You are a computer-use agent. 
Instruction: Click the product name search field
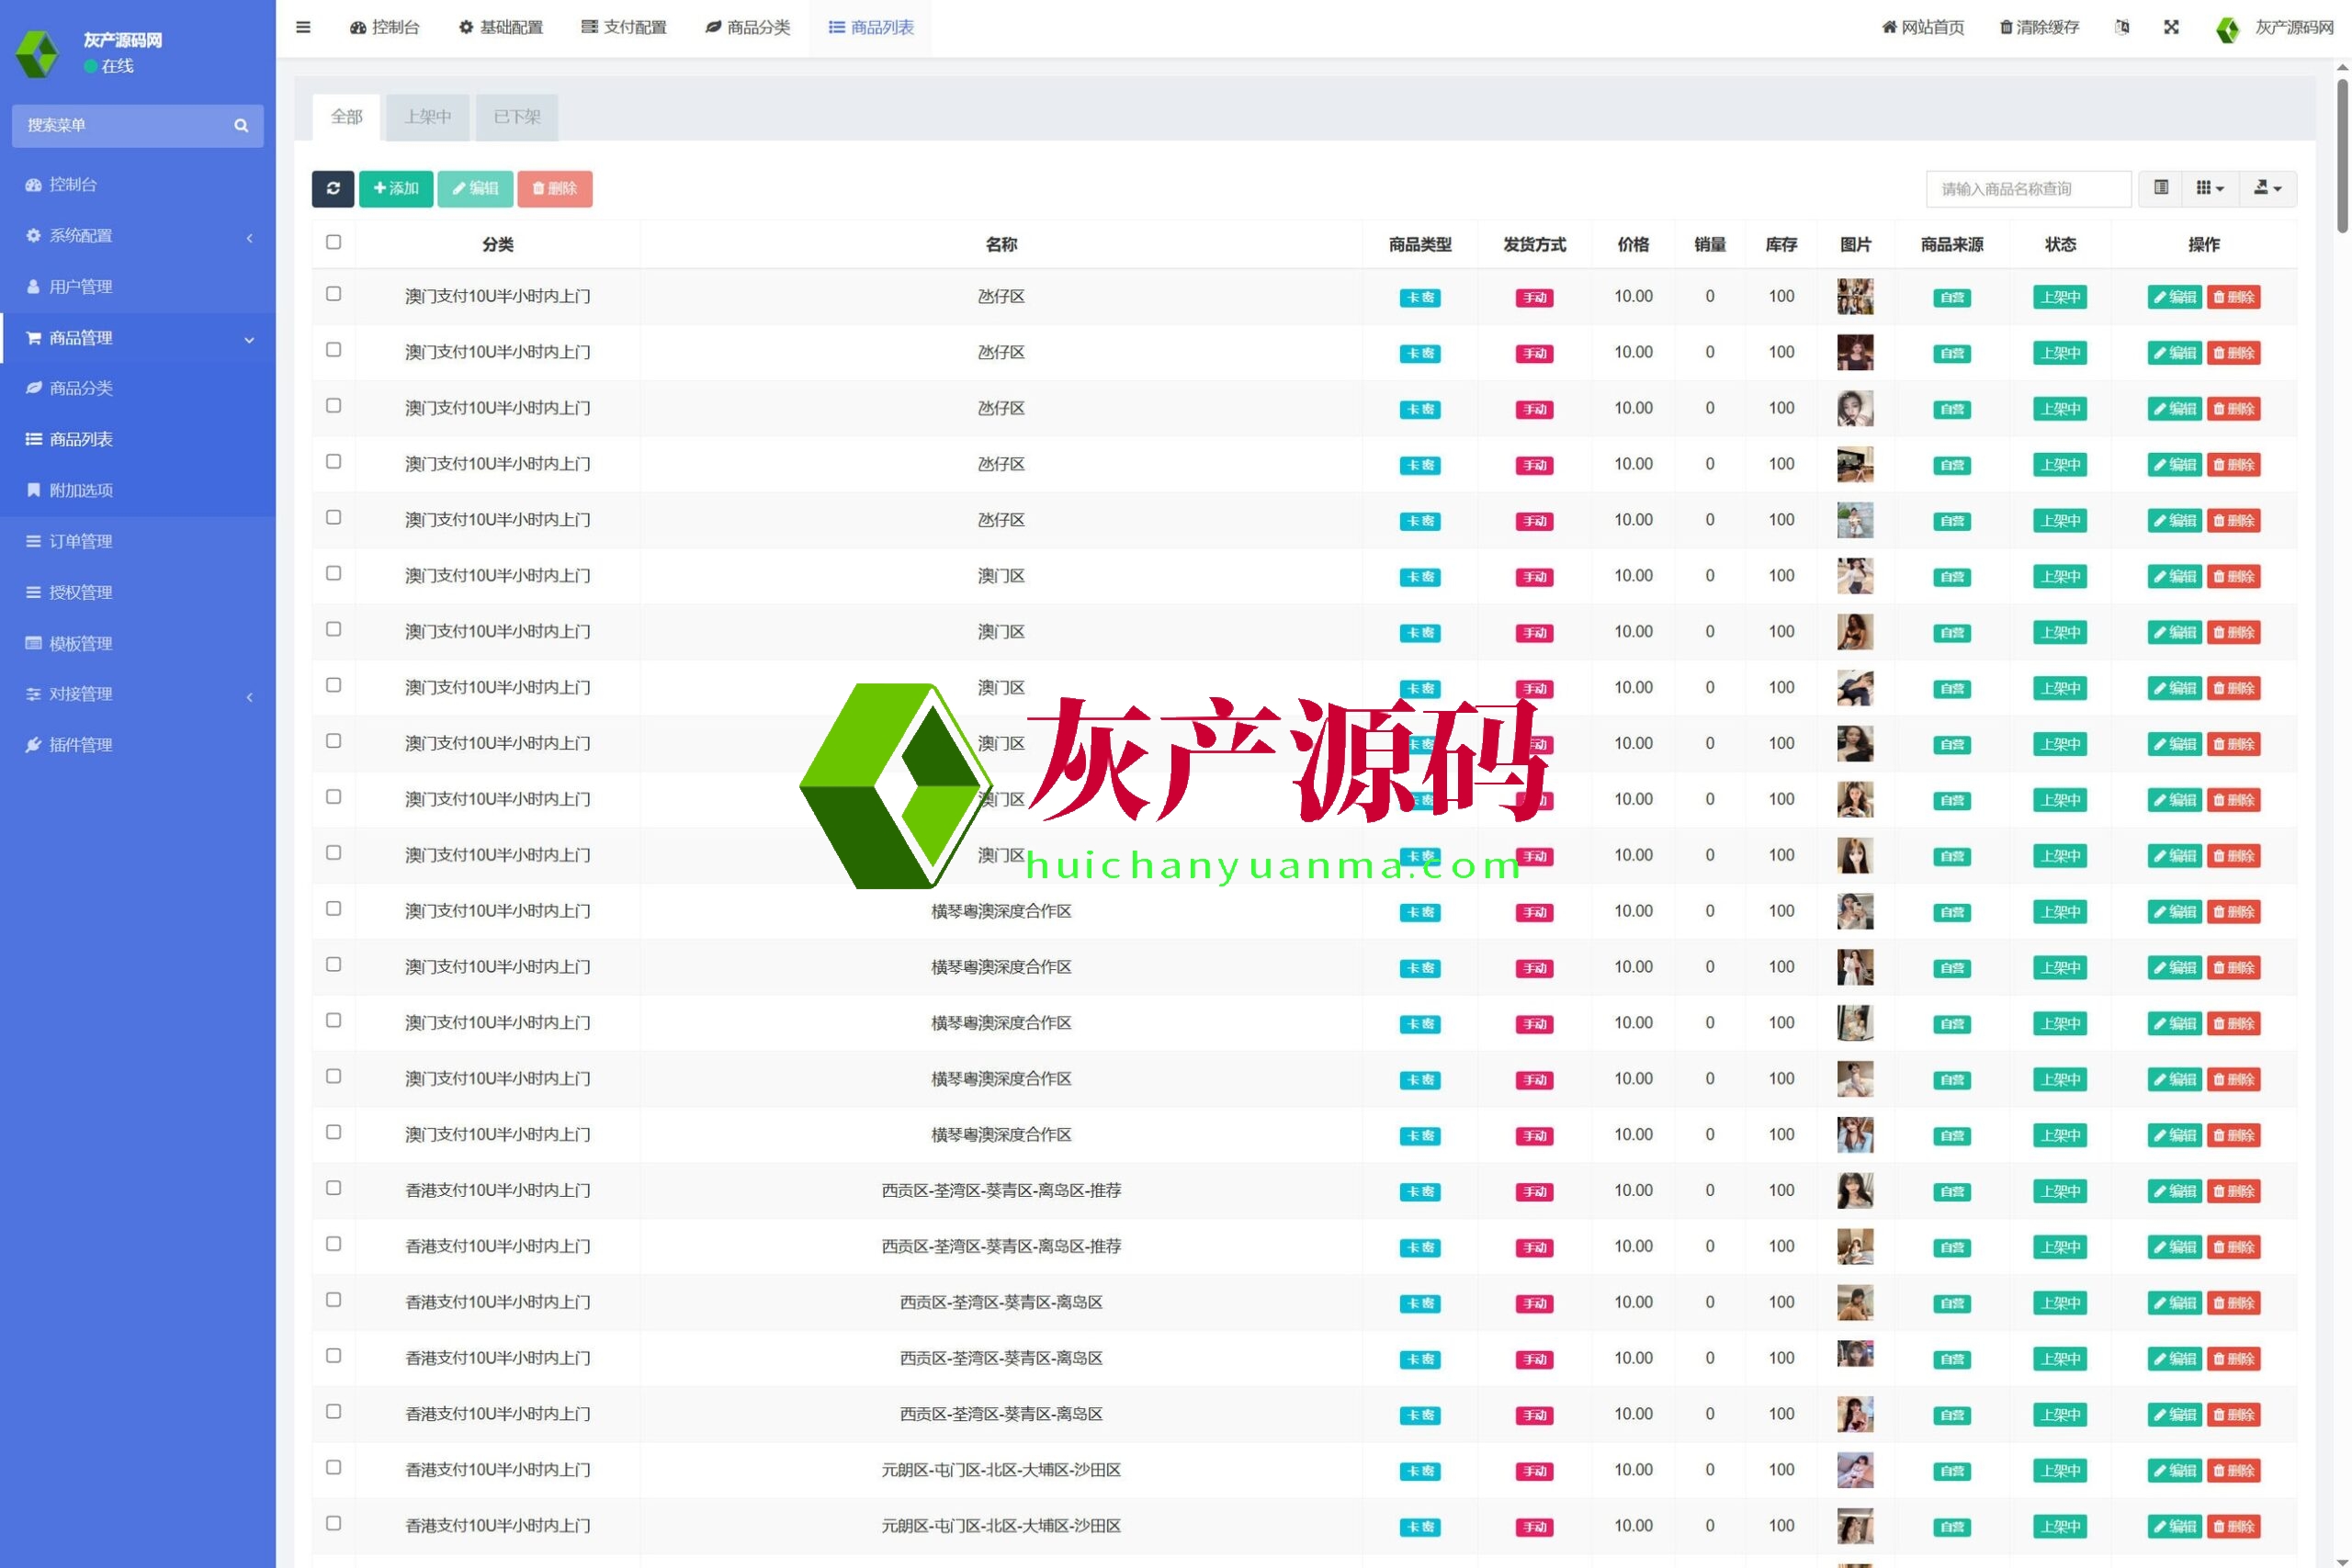(x=2027, y=189)
